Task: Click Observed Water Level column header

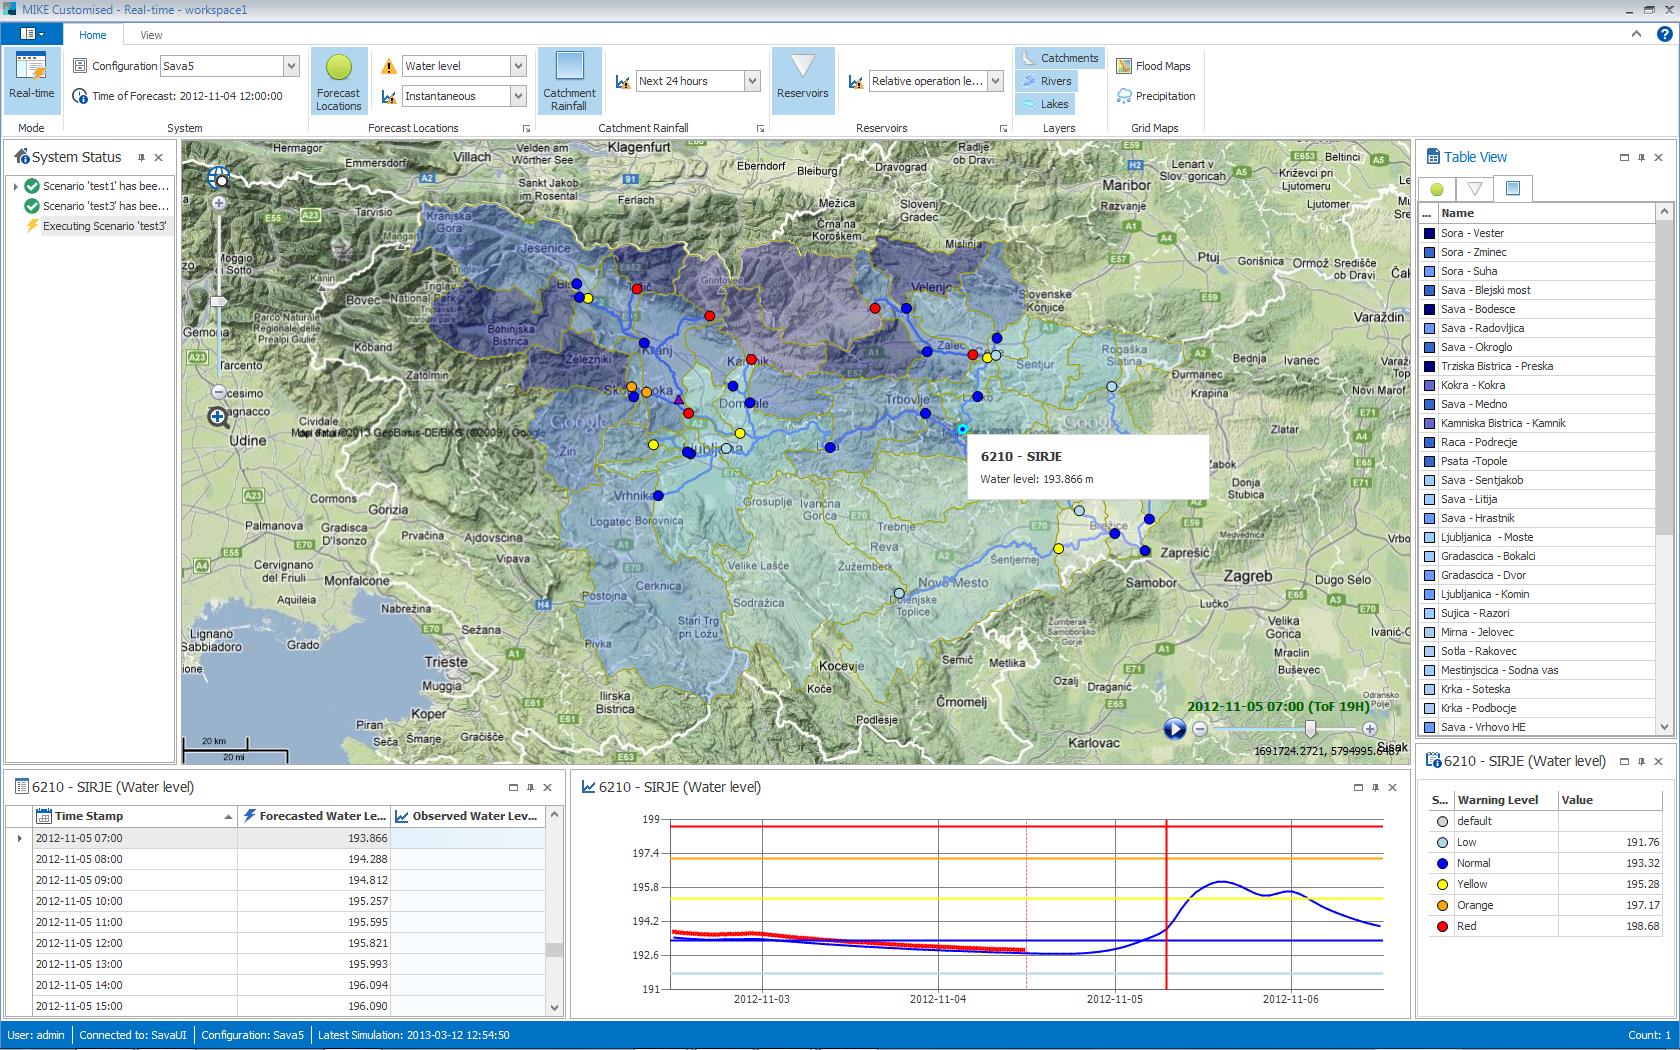Action: tap(468, 816)
